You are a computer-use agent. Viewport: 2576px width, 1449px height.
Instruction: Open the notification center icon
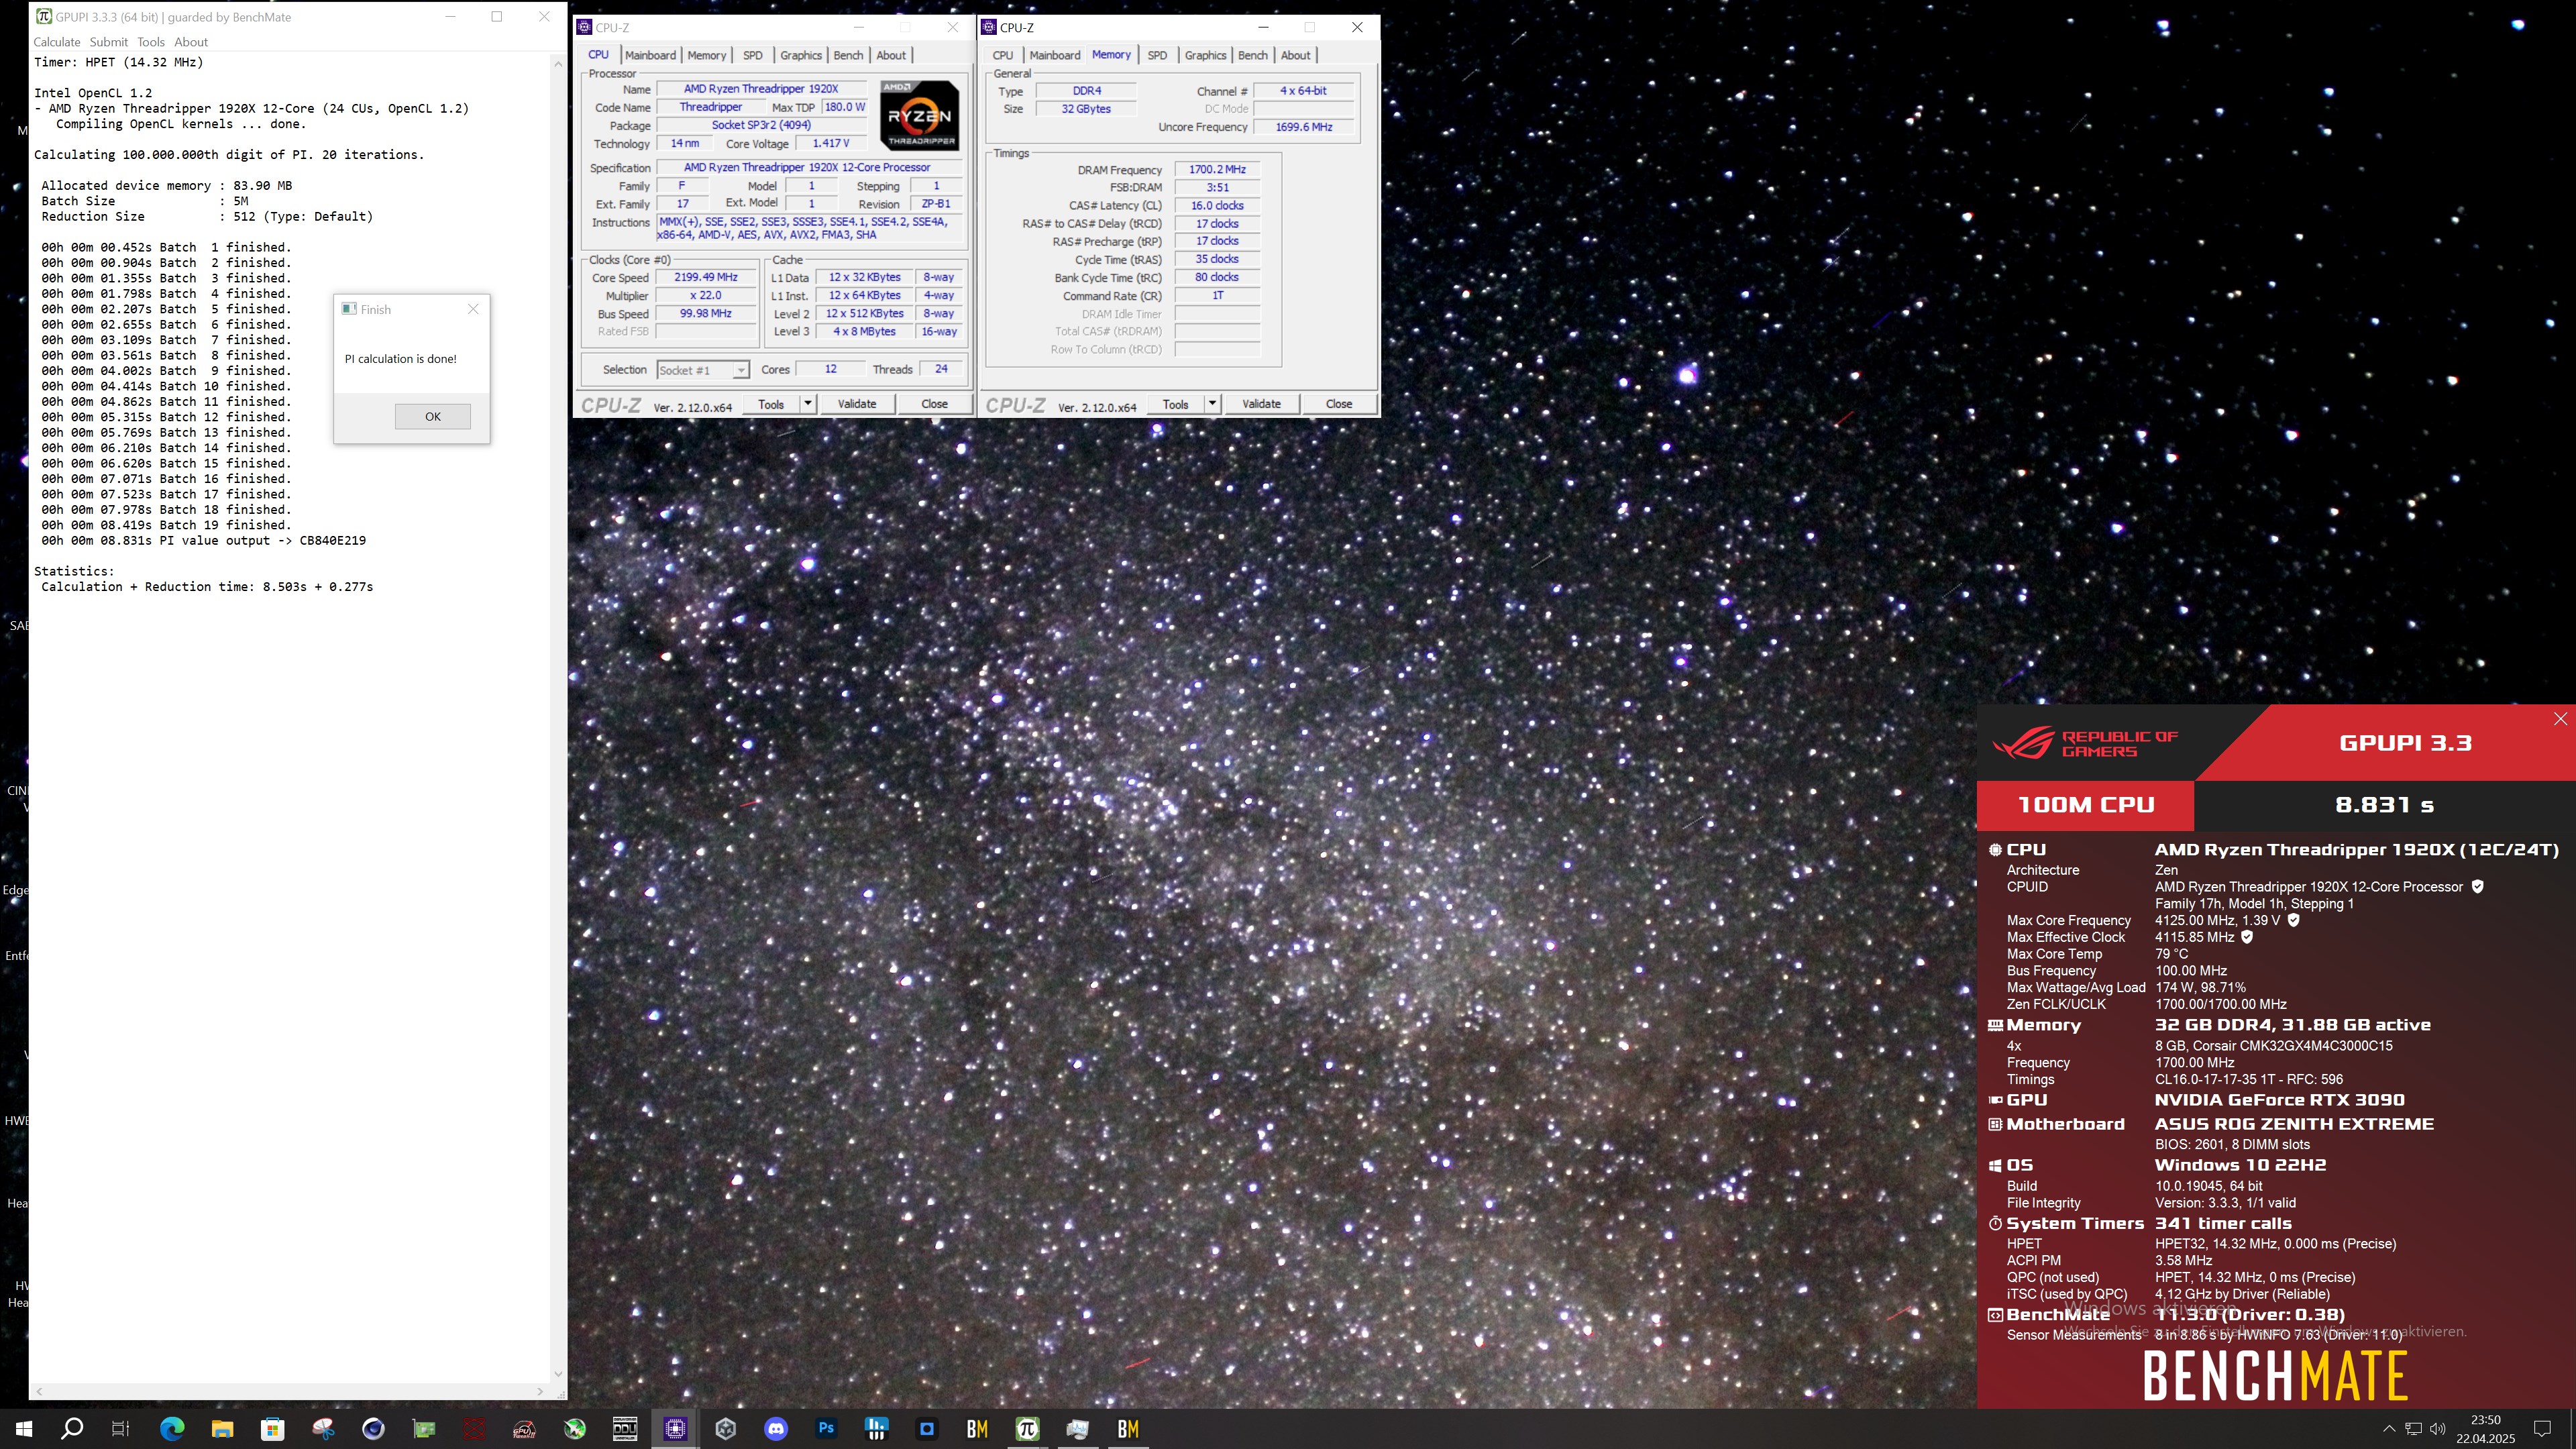pyautogui.click(x=2542, y=1429)
